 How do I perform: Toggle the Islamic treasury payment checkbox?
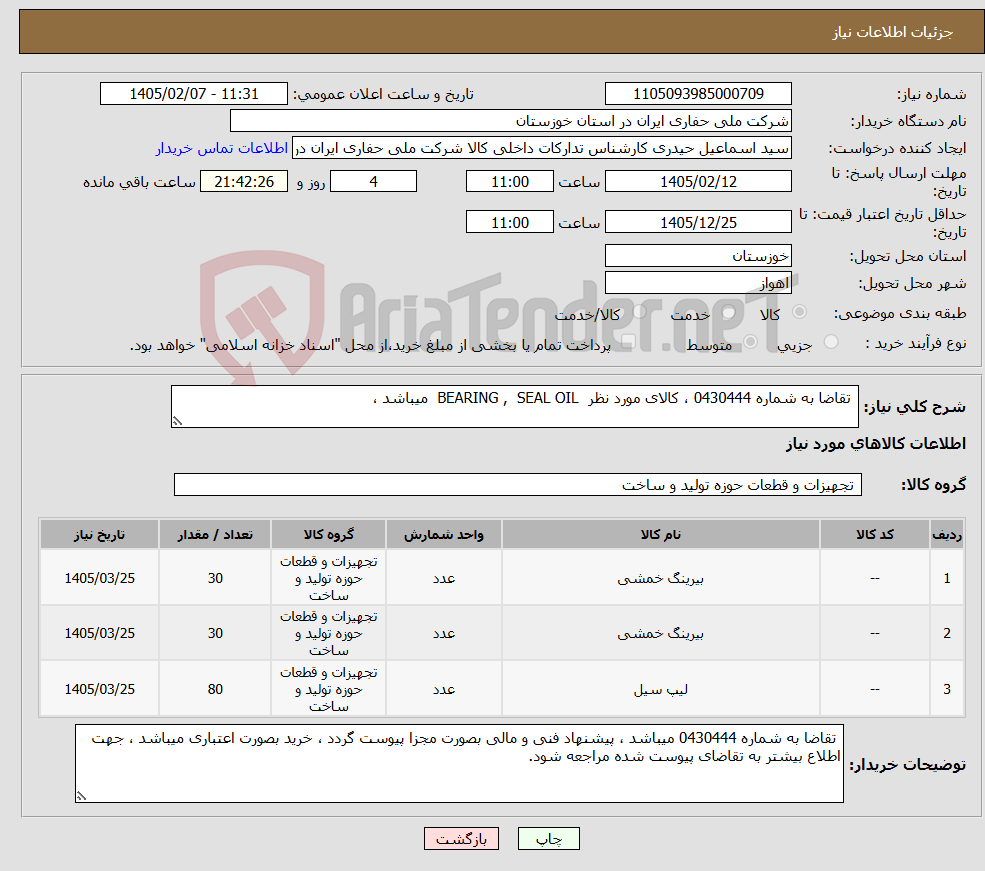(628, 342)
